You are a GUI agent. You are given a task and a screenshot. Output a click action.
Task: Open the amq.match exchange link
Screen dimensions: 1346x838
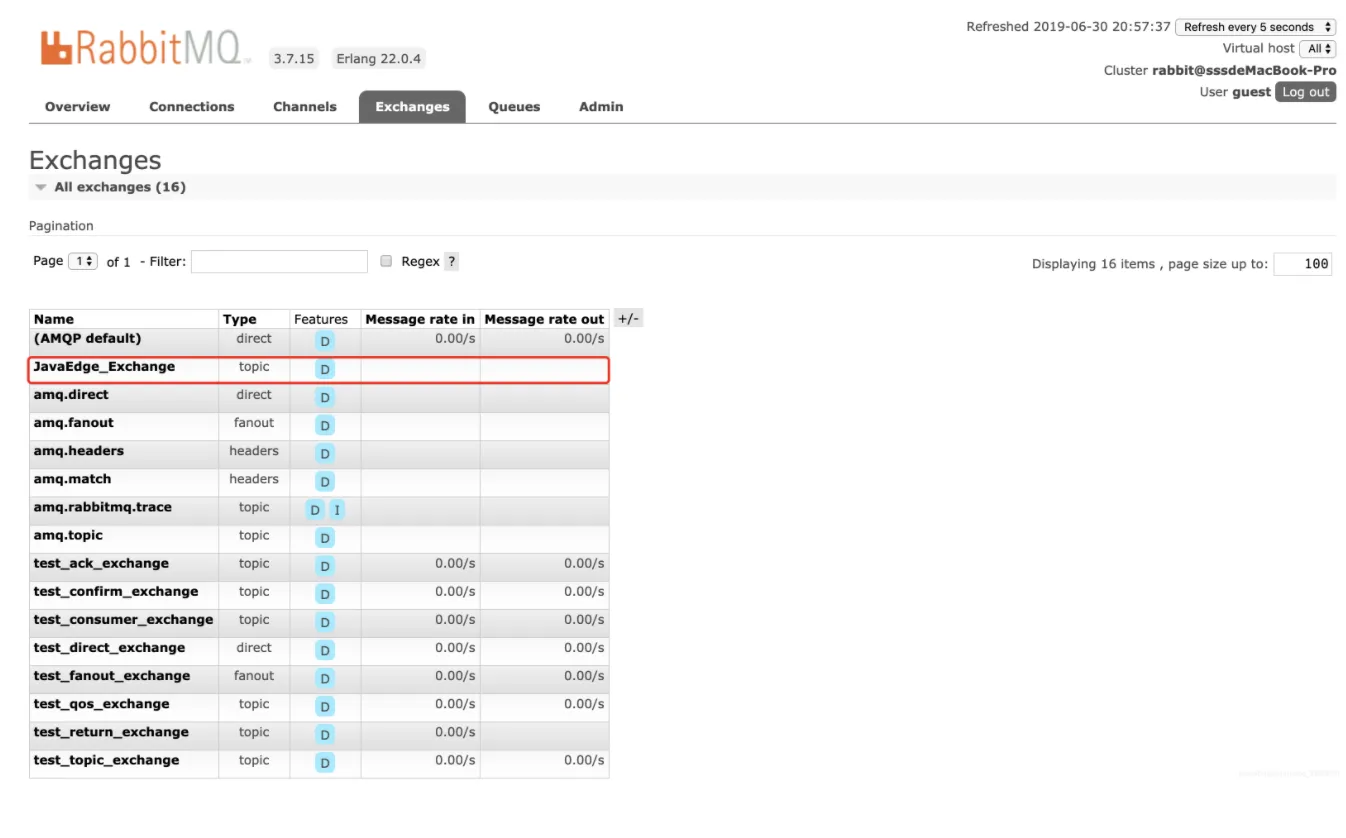point(72,479)
